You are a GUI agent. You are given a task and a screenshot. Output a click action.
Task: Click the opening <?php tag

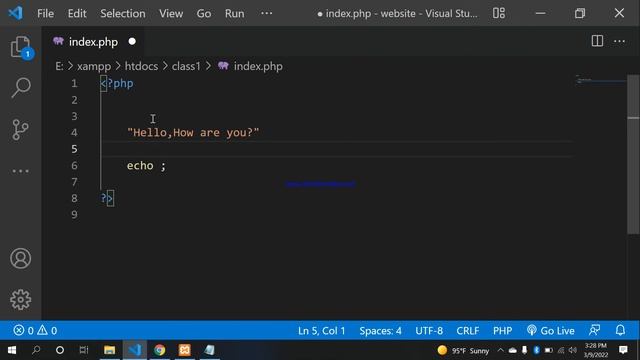point(117,83)
